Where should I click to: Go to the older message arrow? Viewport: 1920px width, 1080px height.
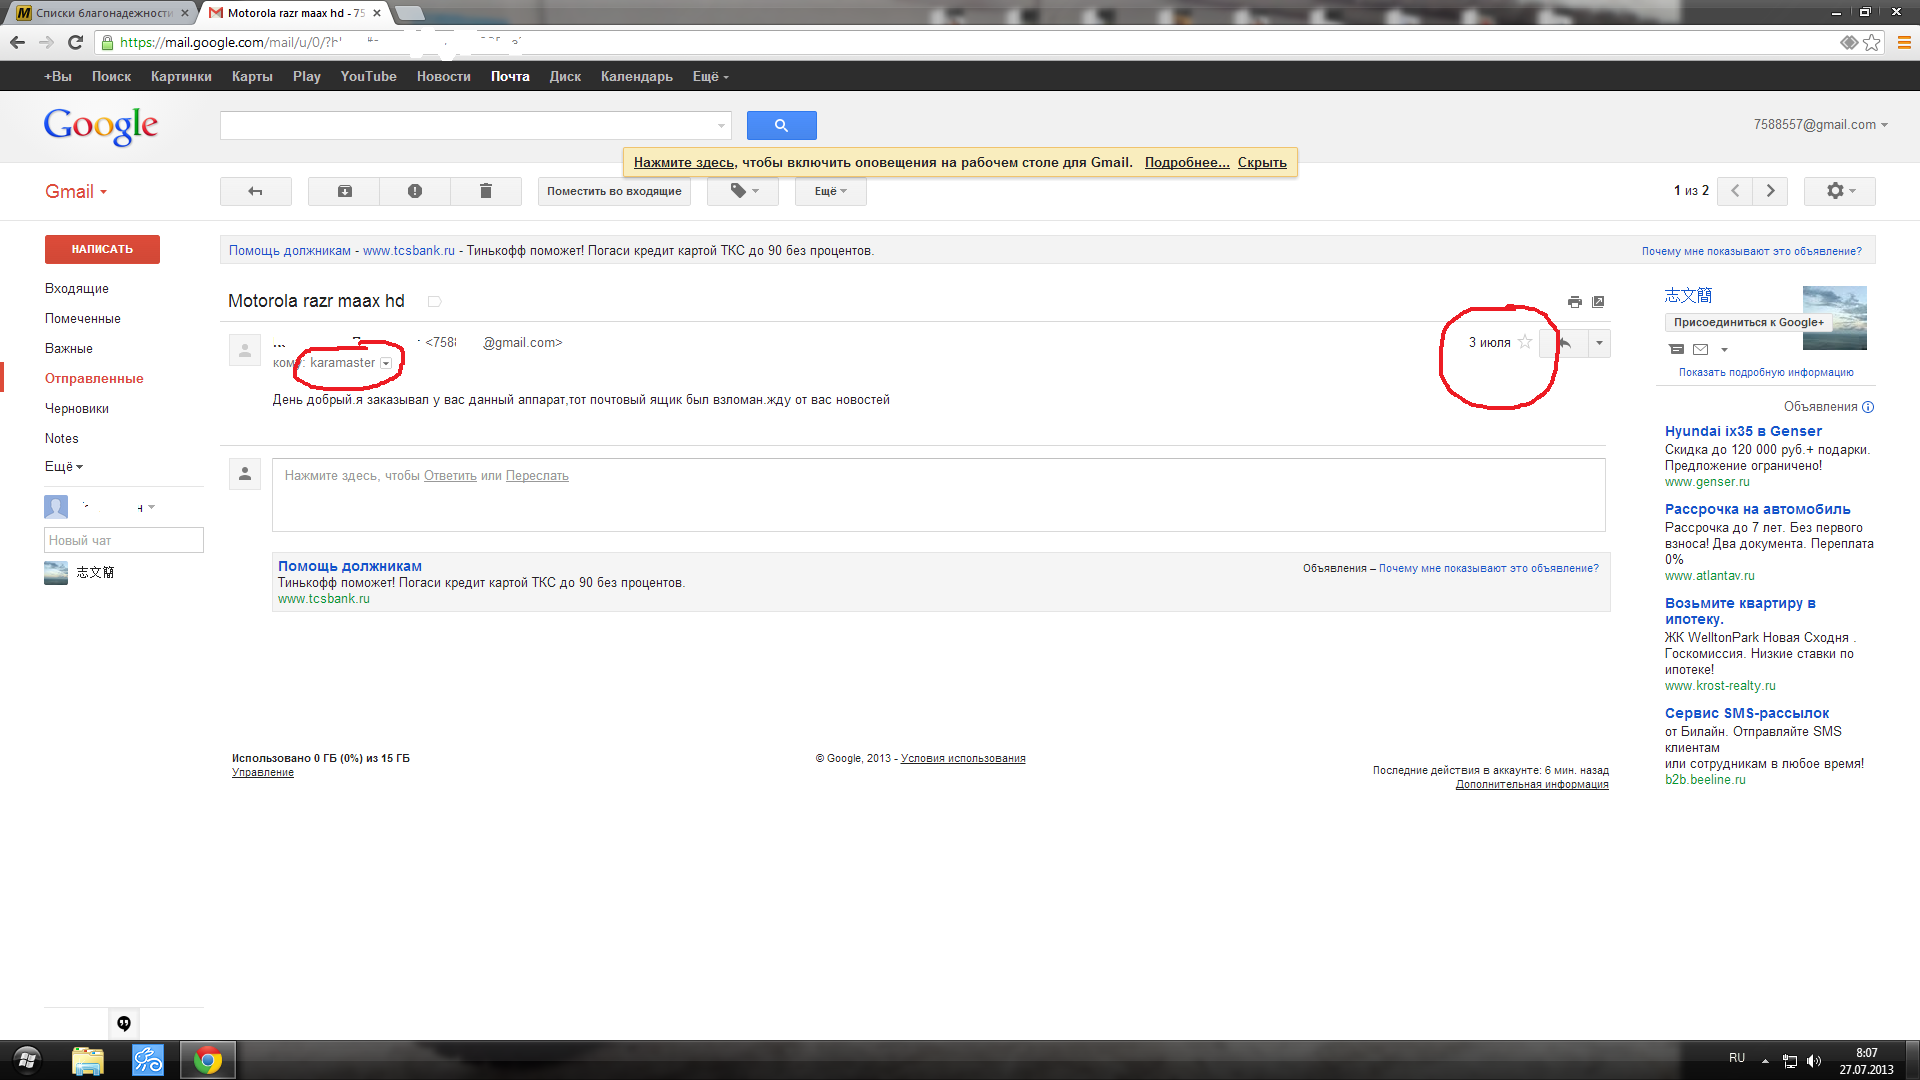[x=1771, y=191]
